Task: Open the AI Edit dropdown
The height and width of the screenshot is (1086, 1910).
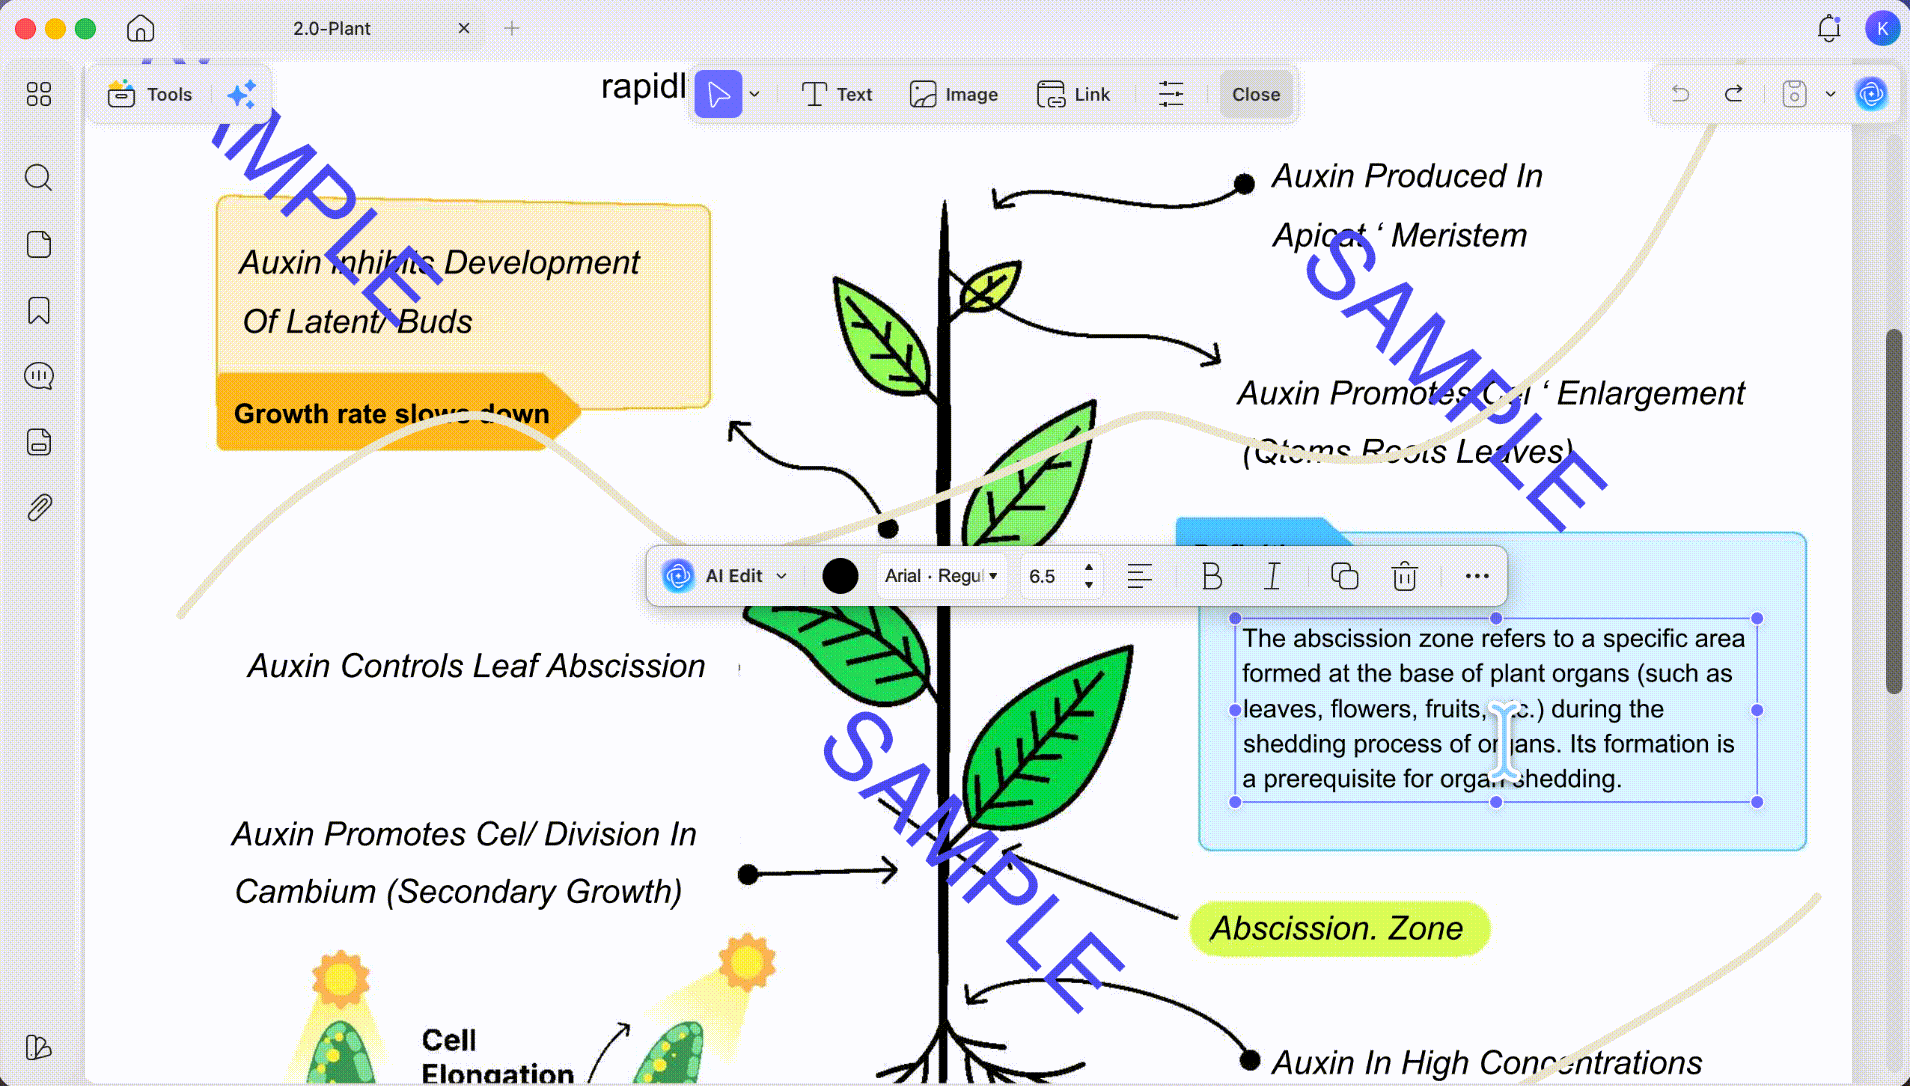Action: point(725,576)
